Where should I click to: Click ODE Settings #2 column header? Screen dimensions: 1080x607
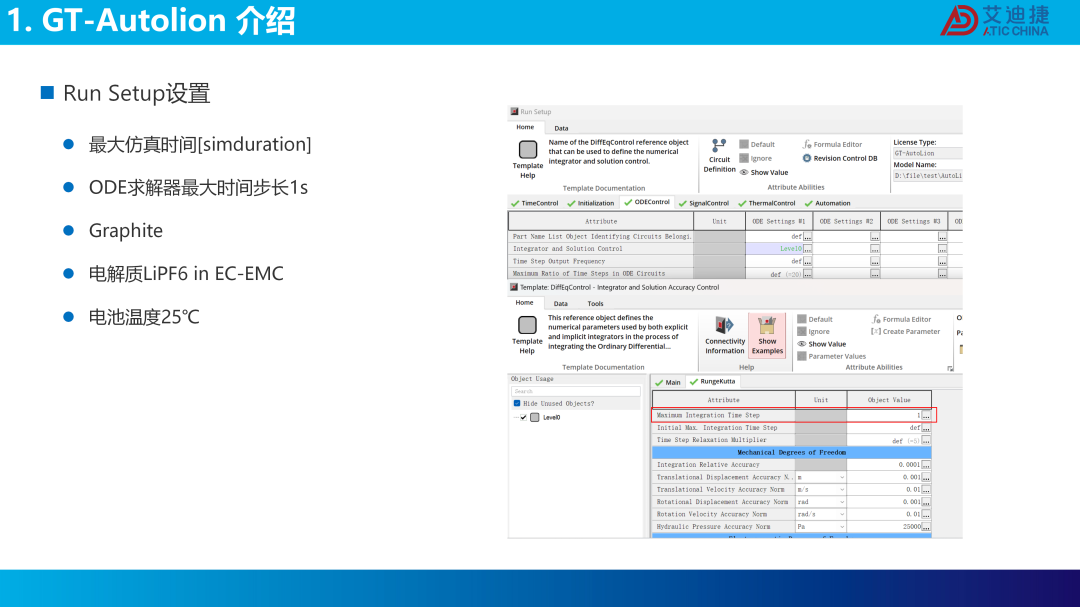pyautogui.click(x=847, y=221)
